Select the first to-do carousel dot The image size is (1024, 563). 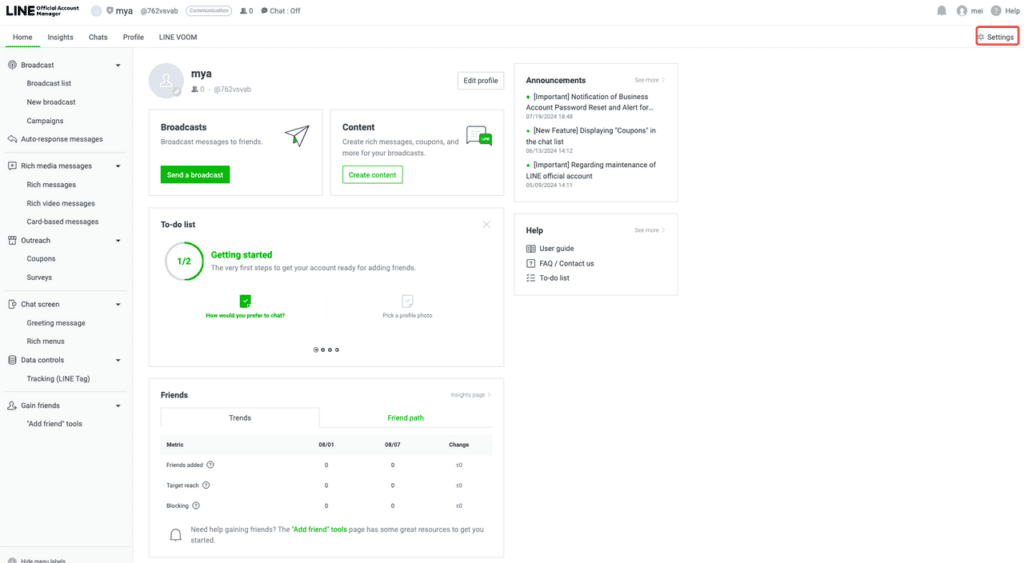(316, 350)
